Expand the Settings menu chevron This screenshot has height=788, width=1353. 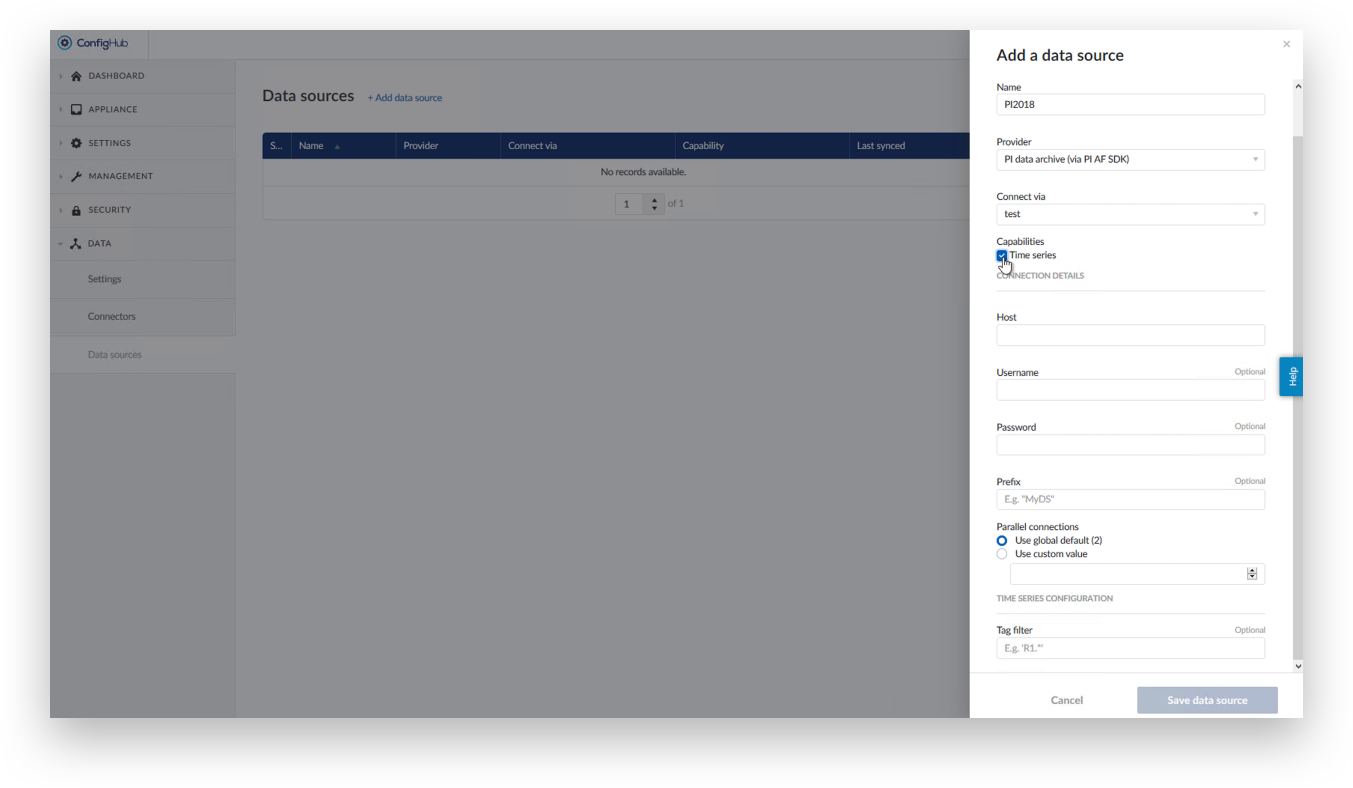pyautogui.click(x=60, y=143)
